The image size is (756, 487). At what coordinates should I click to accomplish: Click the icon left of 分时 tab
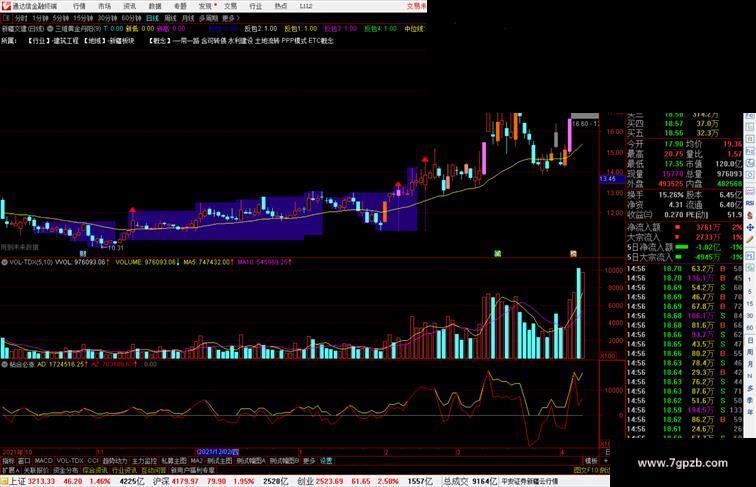click(x=6, y=18)
